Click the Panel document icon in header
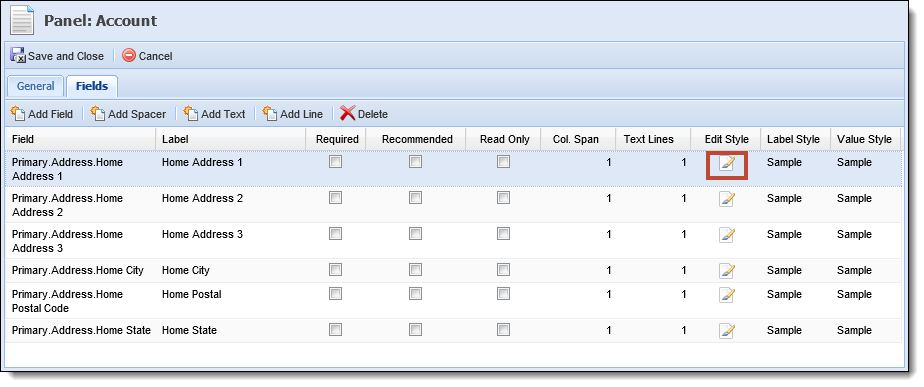 click(x=22, y=21)
